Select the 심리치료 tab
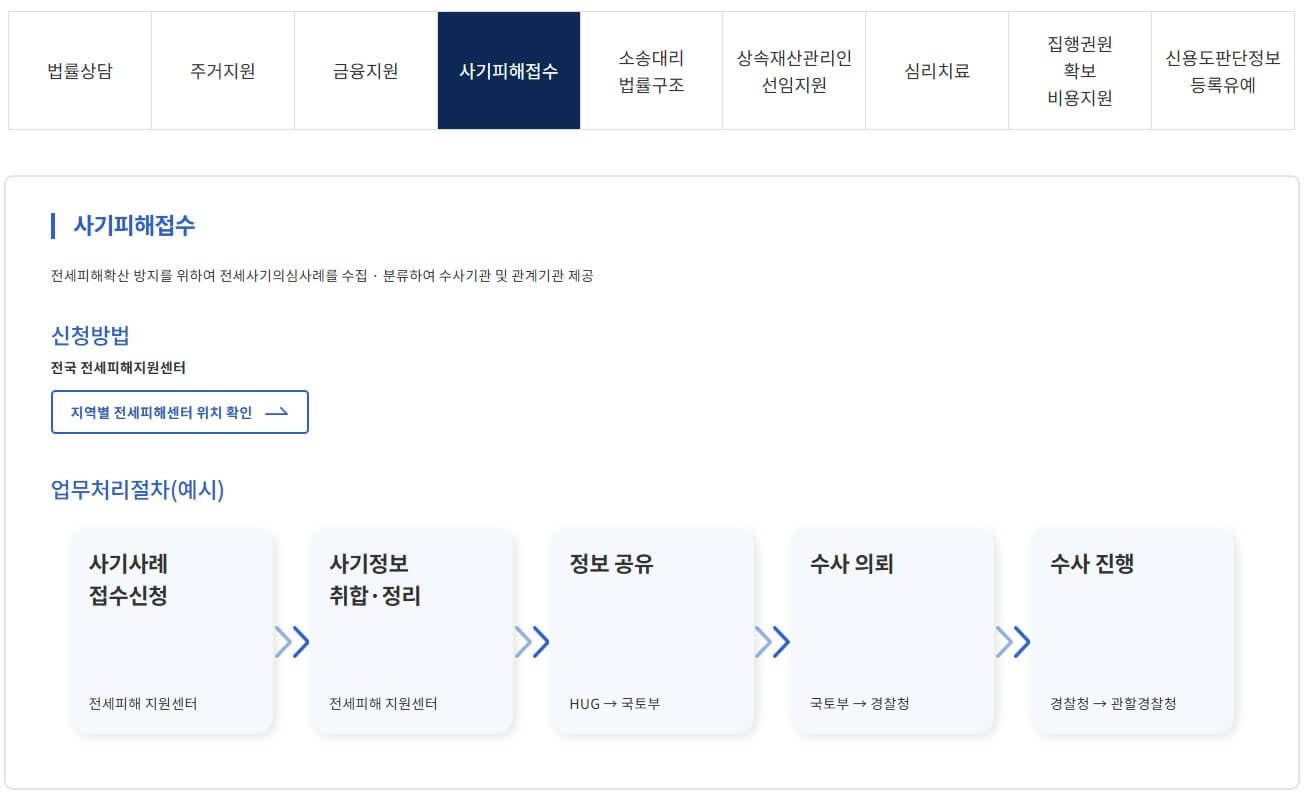The height and width of the screenshot is (792, 1310). click(x=937, y=70)
